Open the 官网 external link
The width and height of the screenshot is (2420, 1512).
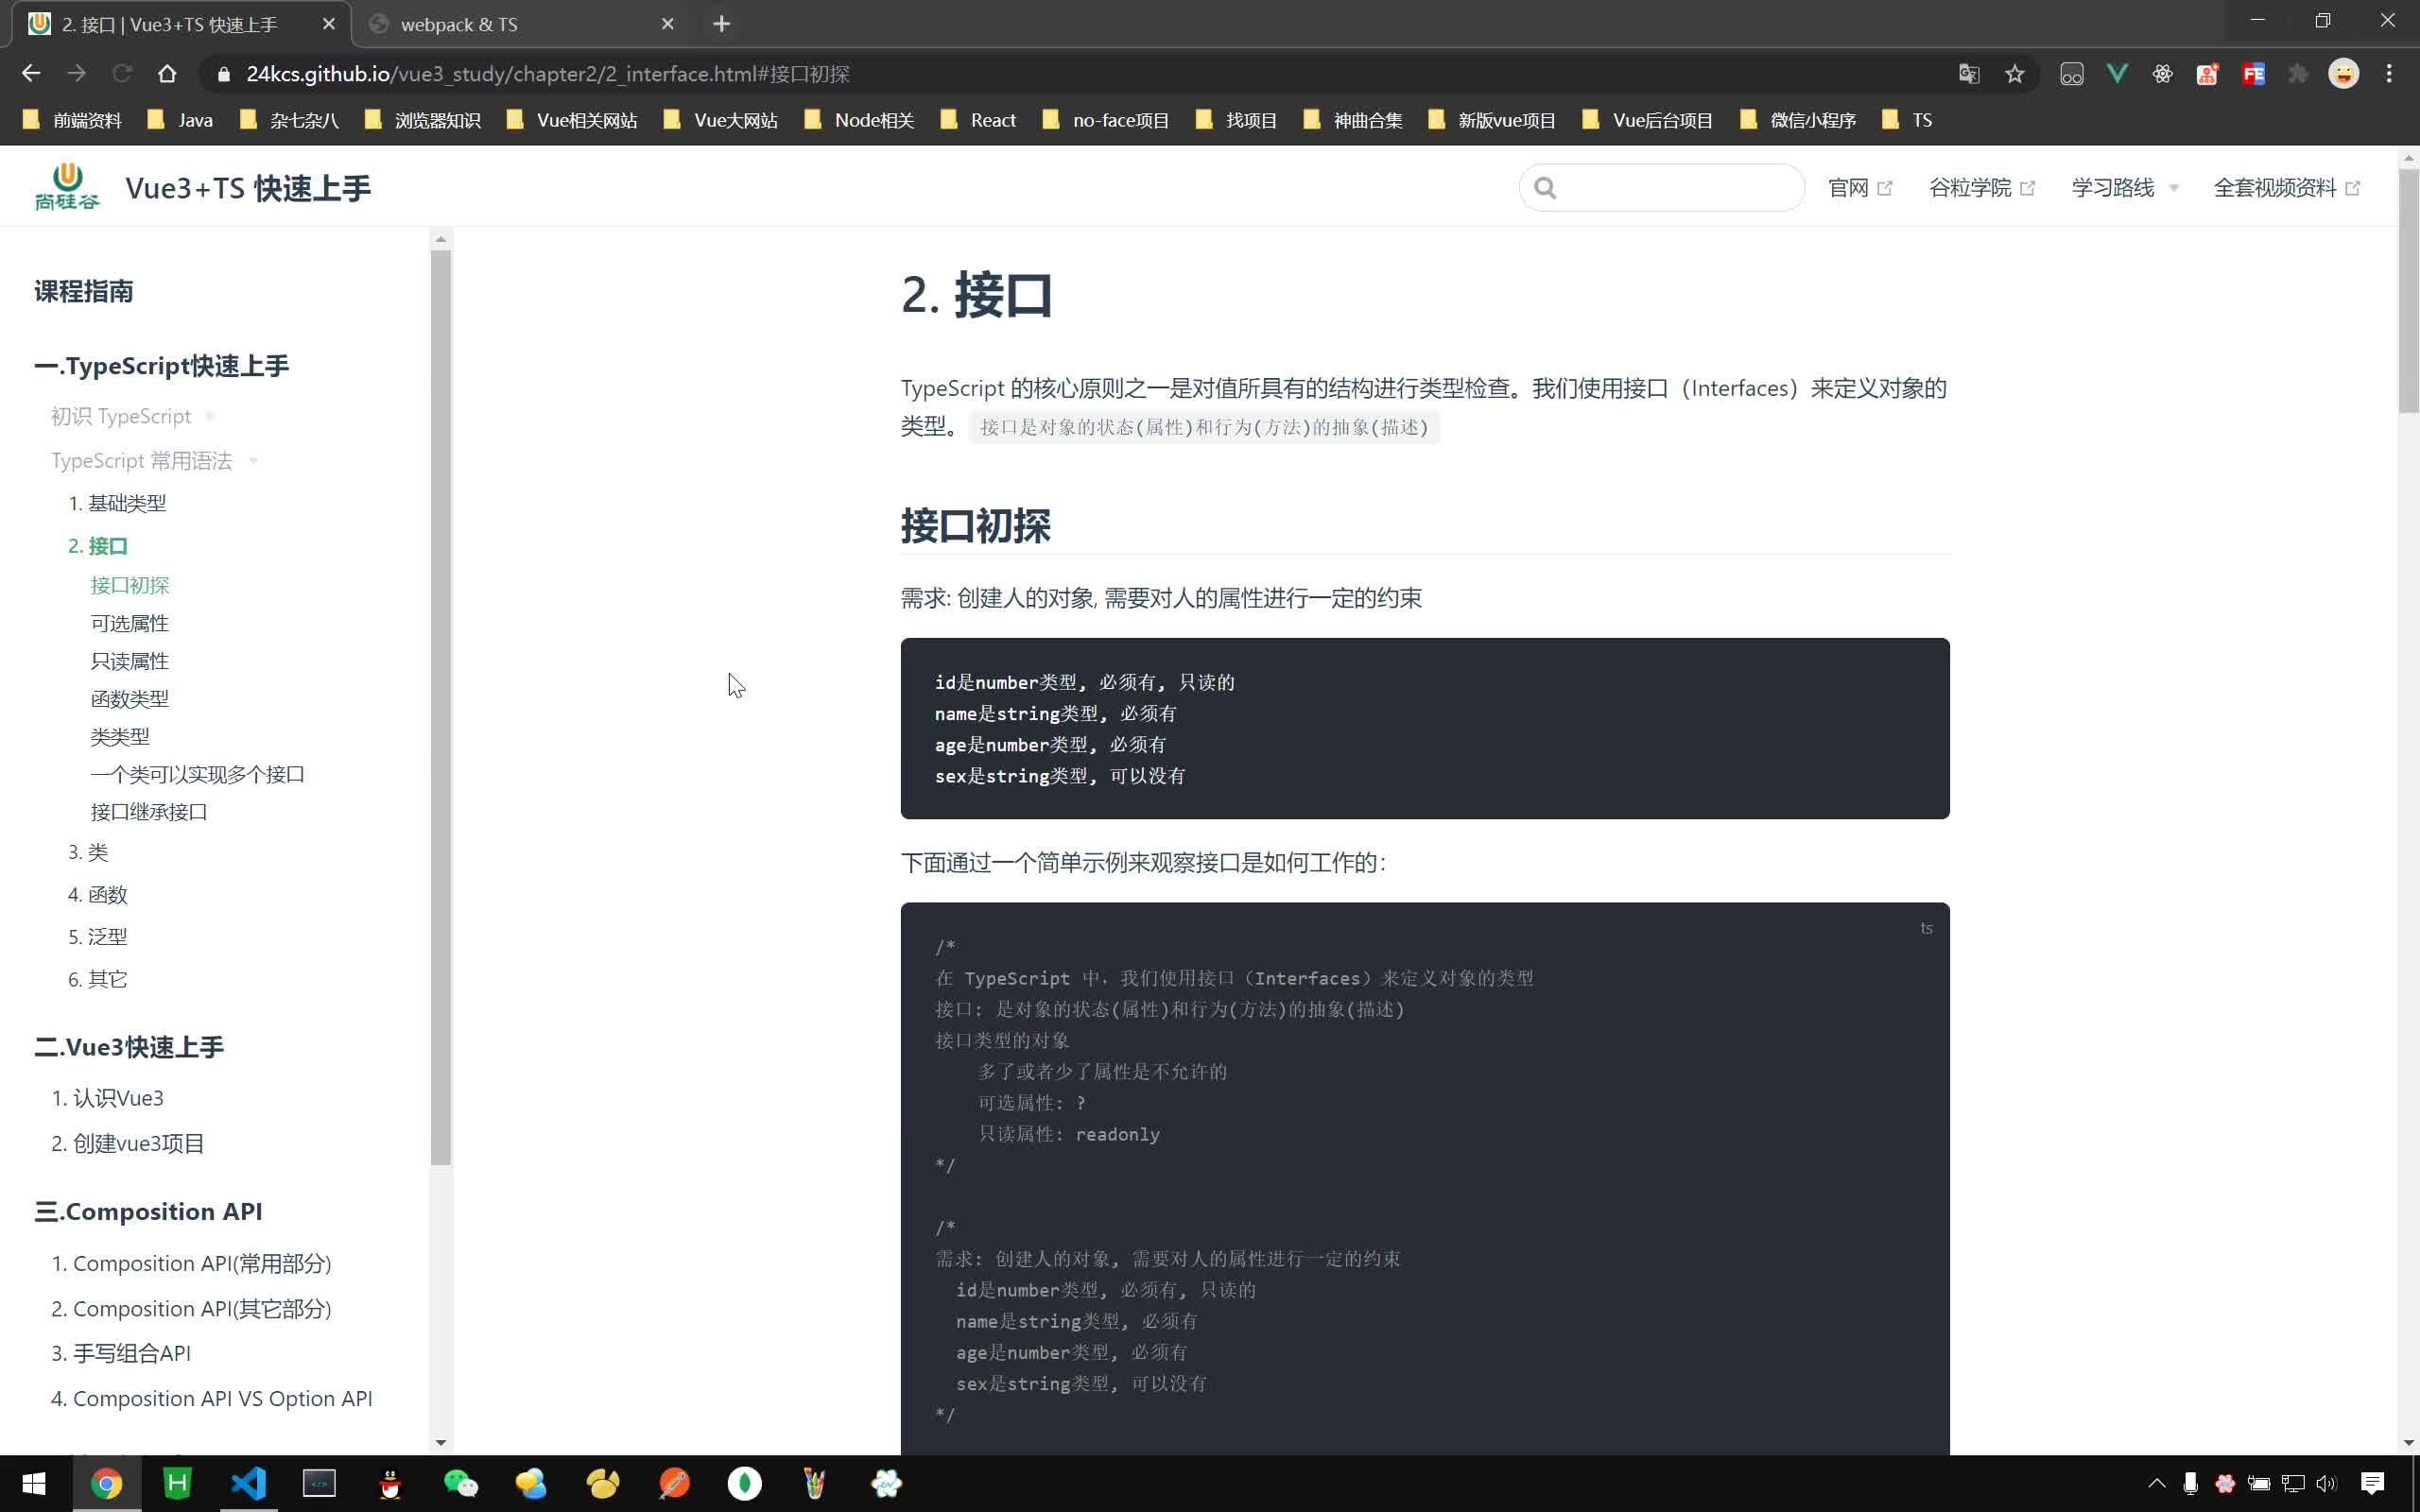tap(1849, 187)
